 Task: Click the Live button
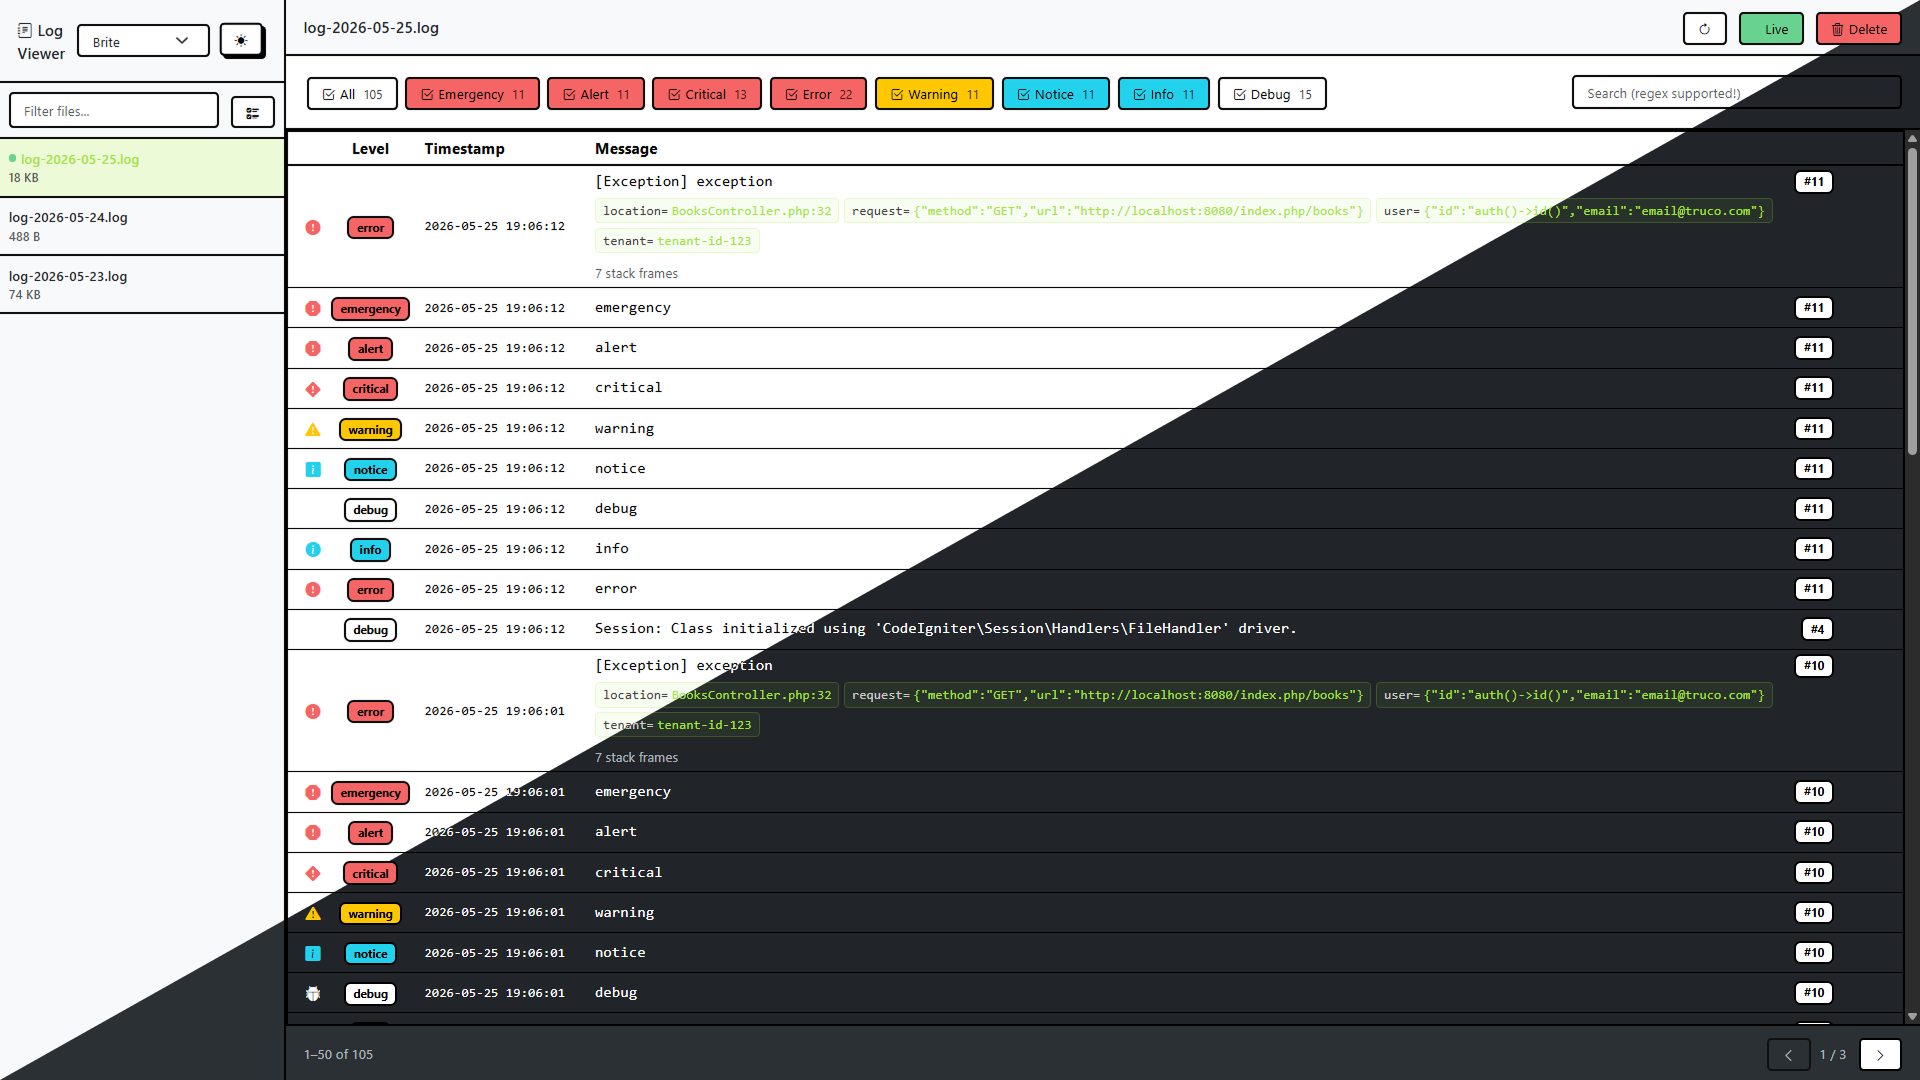[x=1771, y=29]
